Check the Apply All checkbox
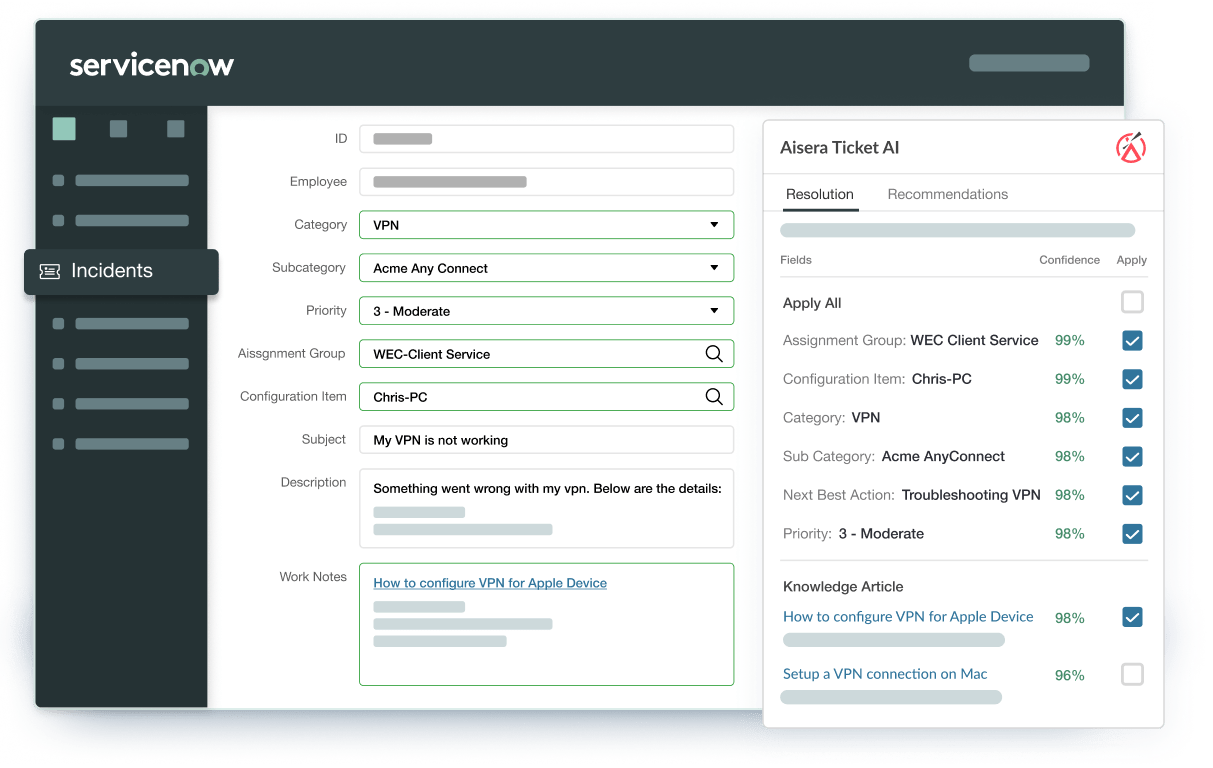This screenshot has height=768, width=1213. 1132,301
